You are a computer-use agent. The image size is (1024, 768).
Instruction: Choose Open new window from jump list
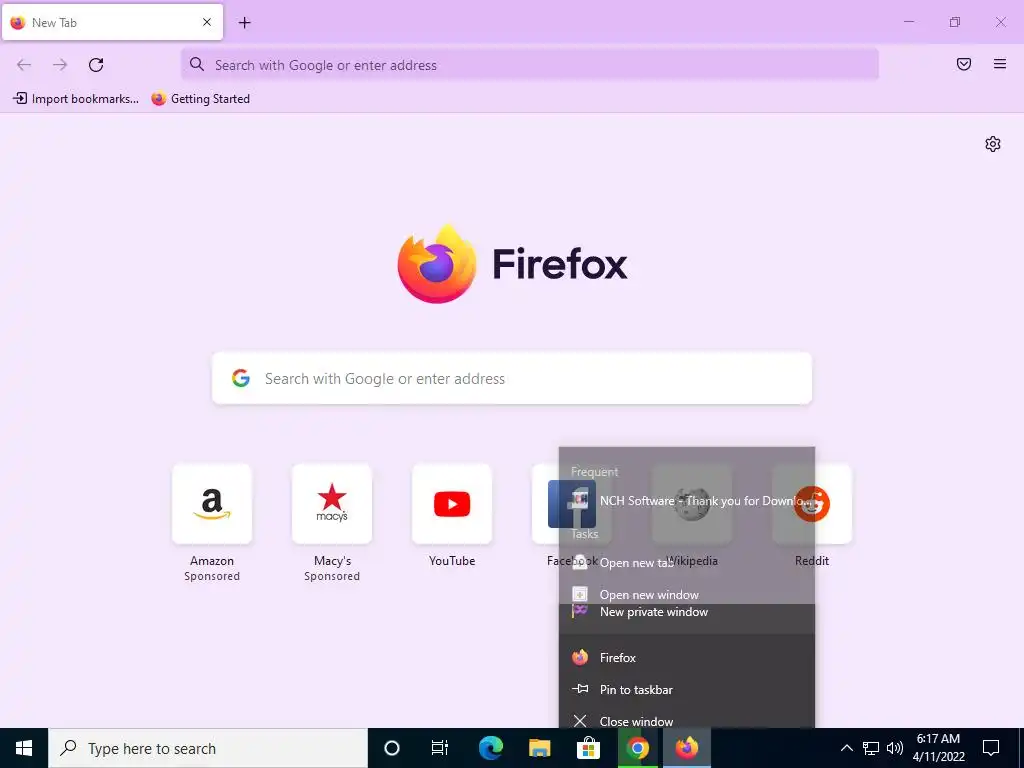coord(687,595)
